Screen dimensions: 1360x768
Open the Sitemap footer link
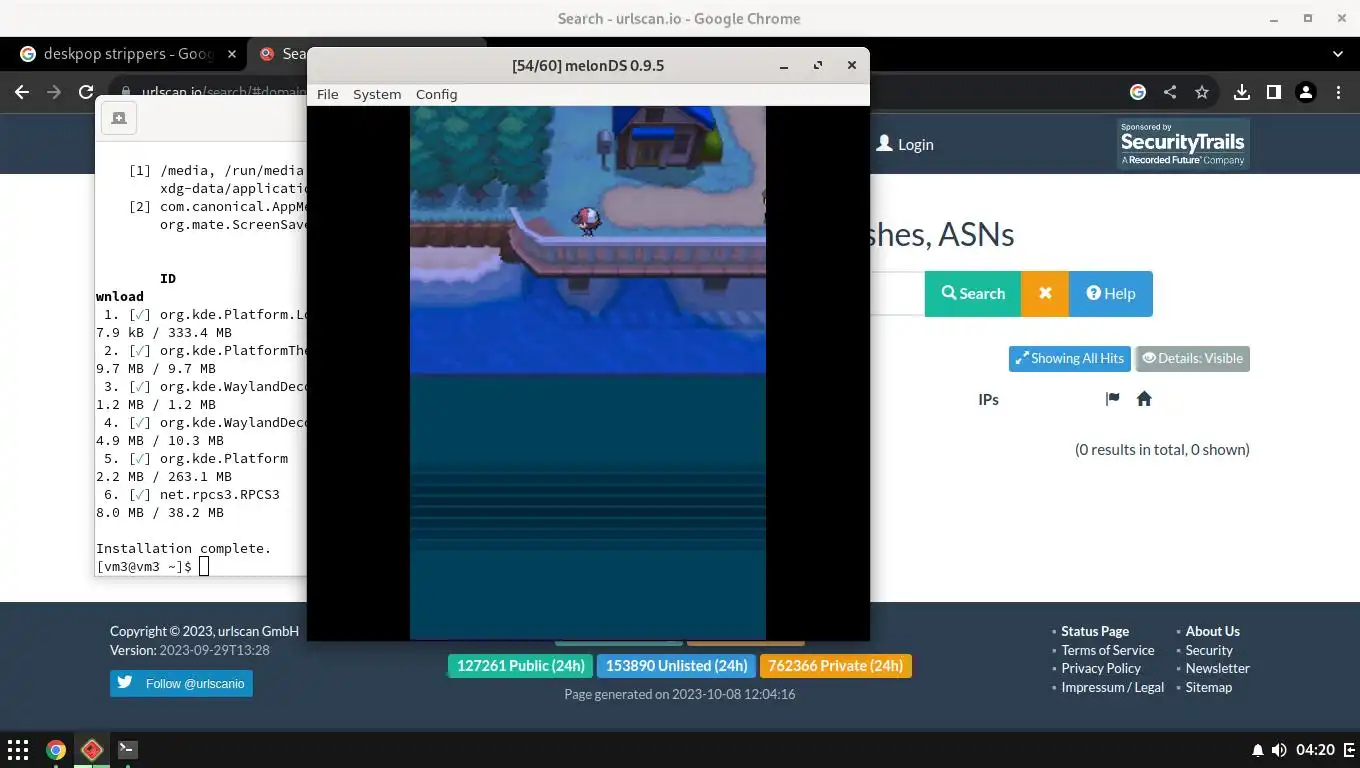(x=1209, y=687)
